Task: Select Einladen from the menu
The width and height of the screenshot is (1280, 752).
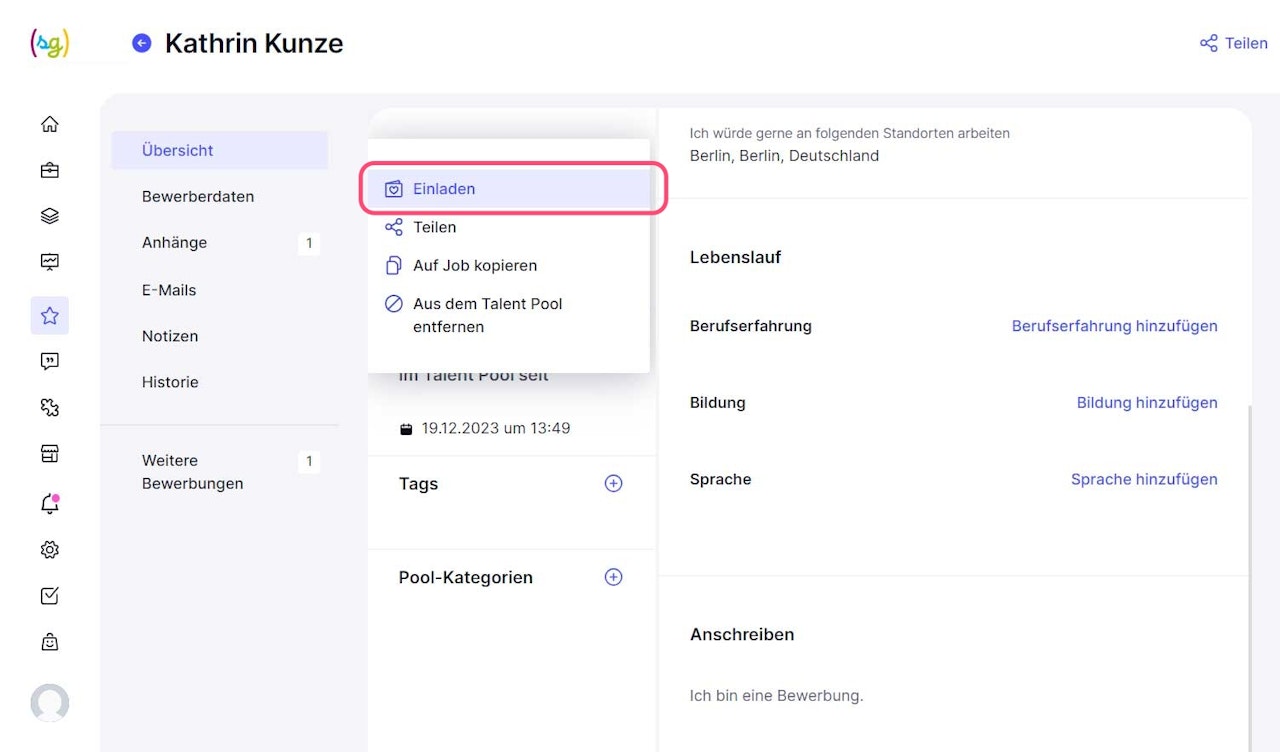Action: [x=444, y=189]
